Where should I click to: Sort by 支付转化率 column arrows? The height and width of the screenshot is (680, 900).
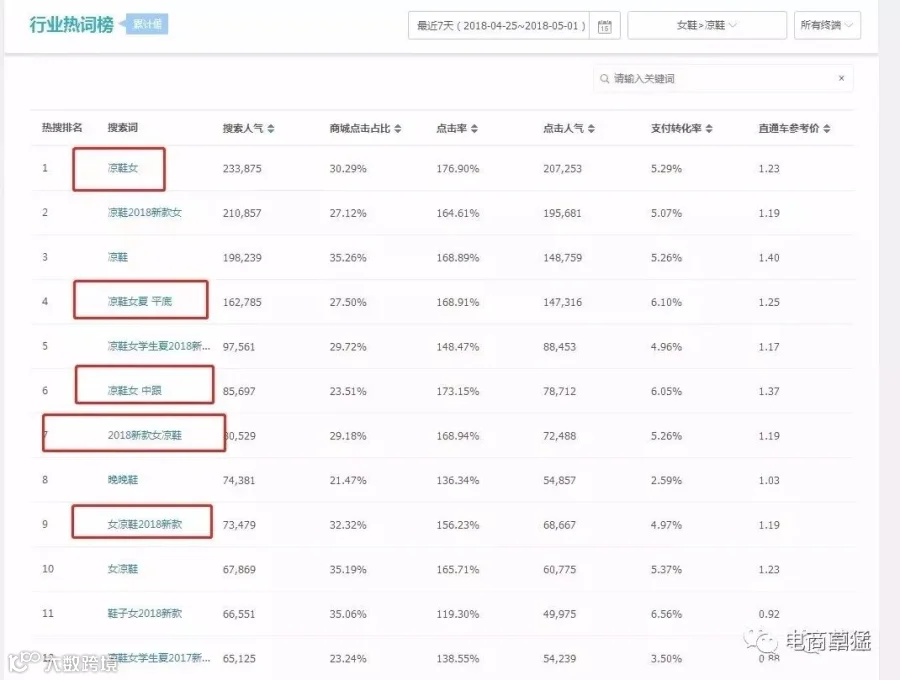(709, 129)
